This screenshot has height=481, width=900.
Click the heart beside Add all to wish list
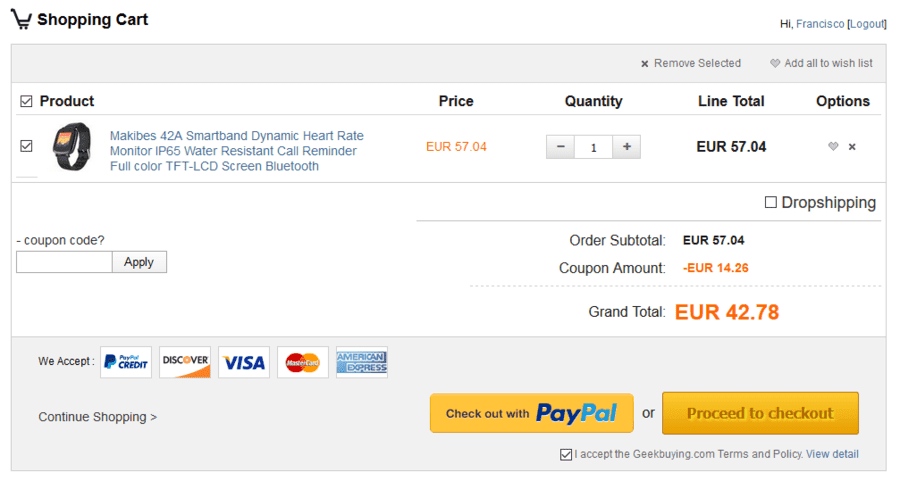tap(775, 63)
